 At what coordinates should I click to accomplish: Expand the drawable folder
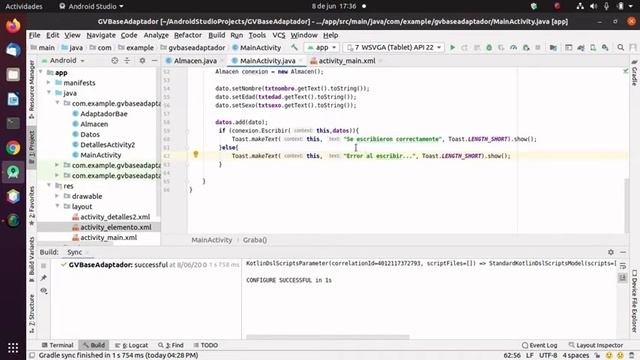(57, 196)
